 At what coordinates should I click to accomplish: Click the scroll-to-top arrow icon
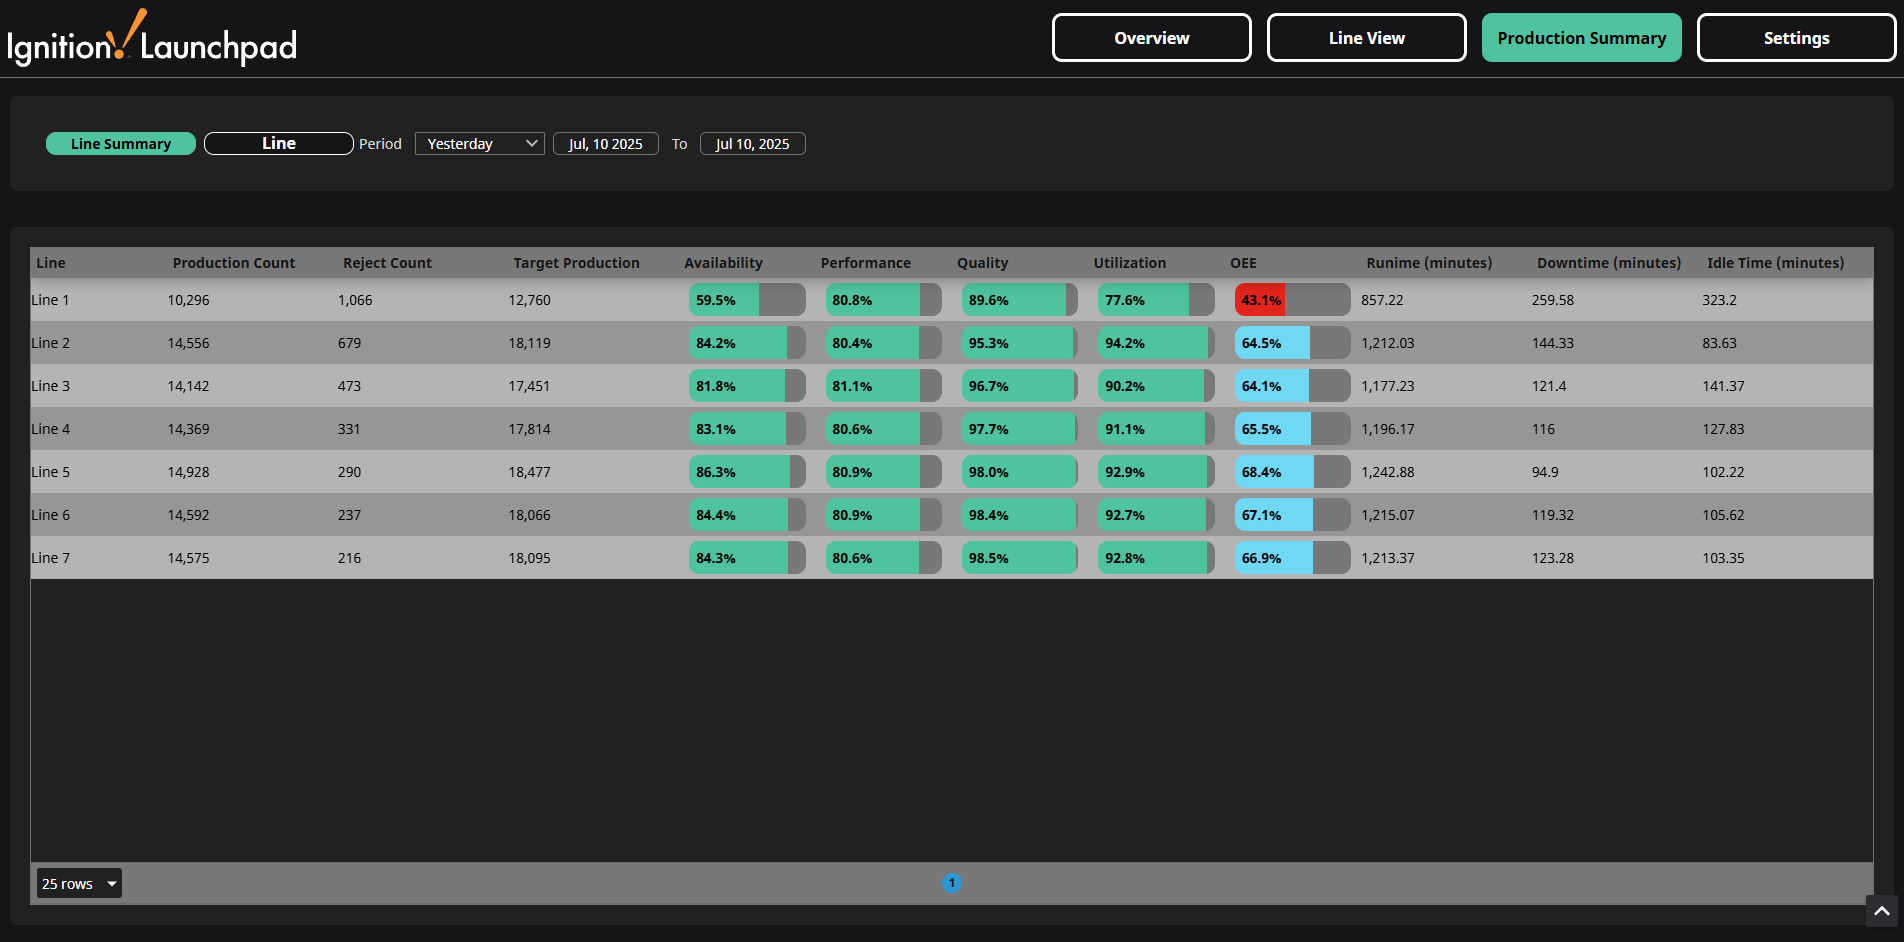(1881, 911)
